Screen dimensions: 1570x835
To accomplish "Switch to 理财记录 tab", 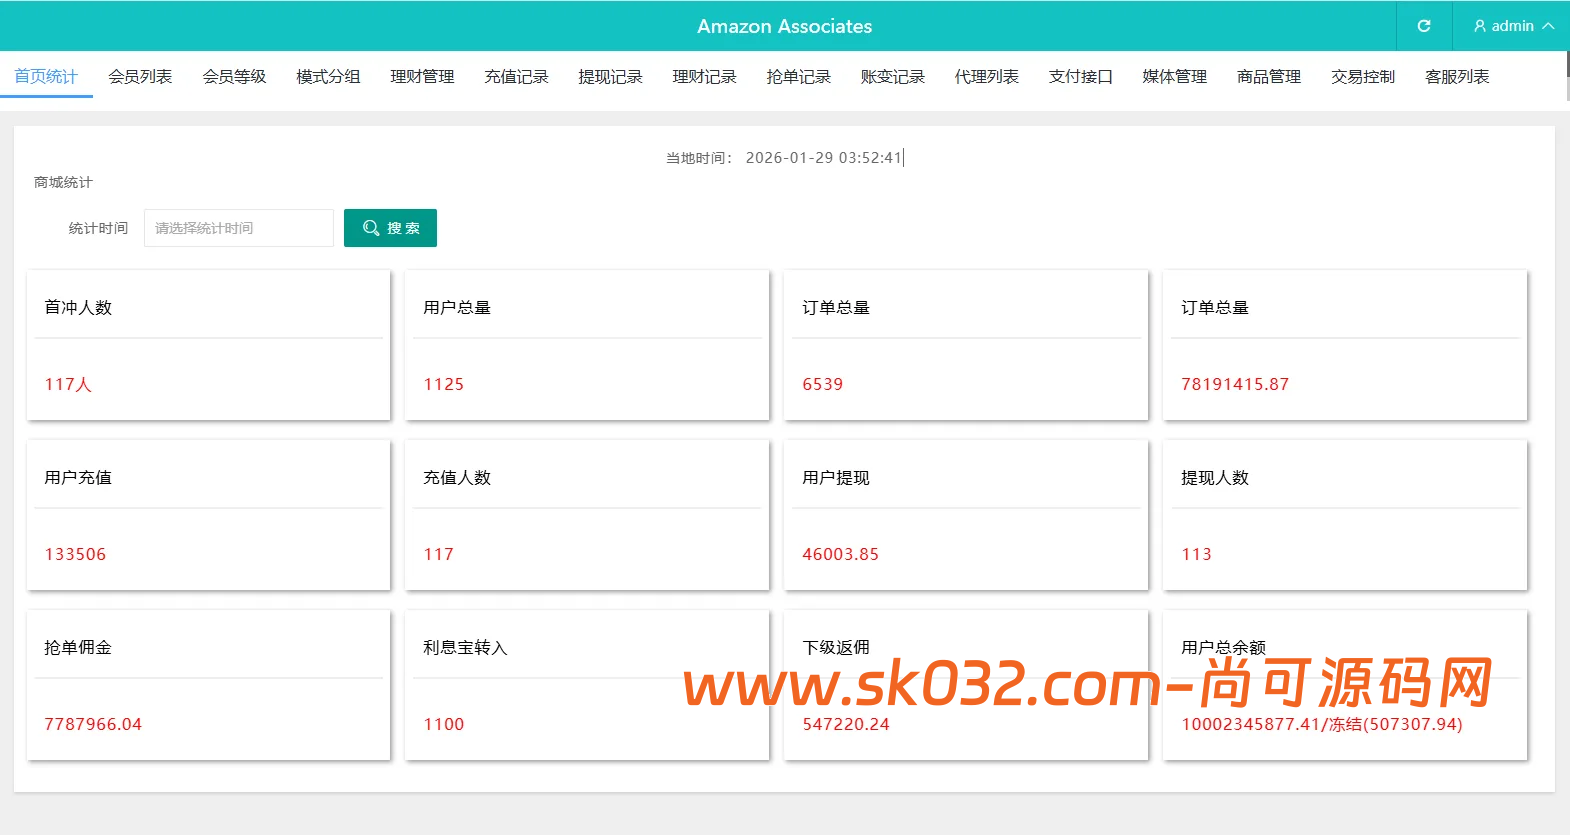I will coord(704,76).
